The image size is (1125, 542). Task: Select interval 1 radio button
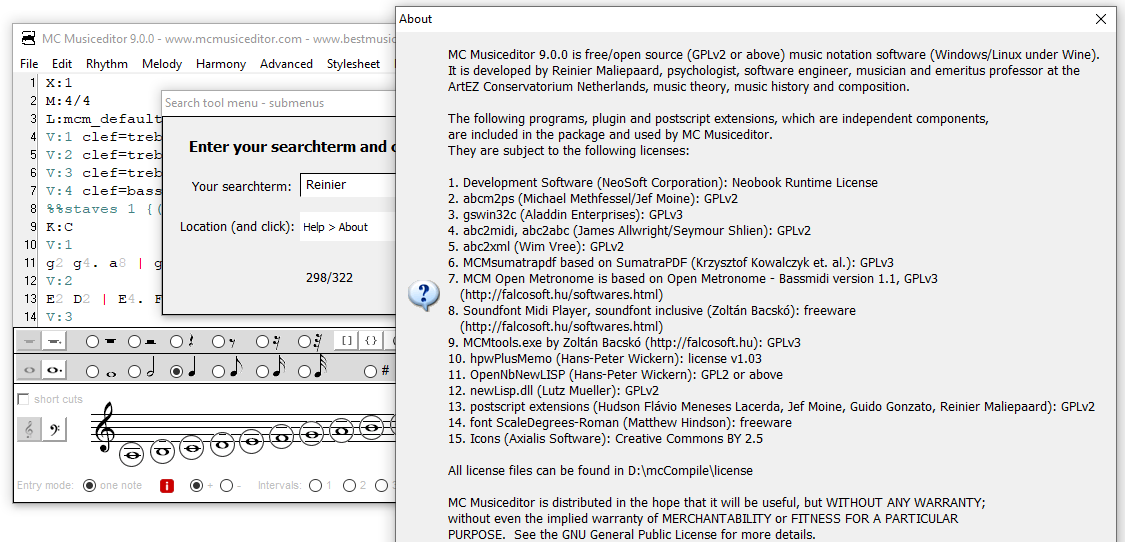315,486
